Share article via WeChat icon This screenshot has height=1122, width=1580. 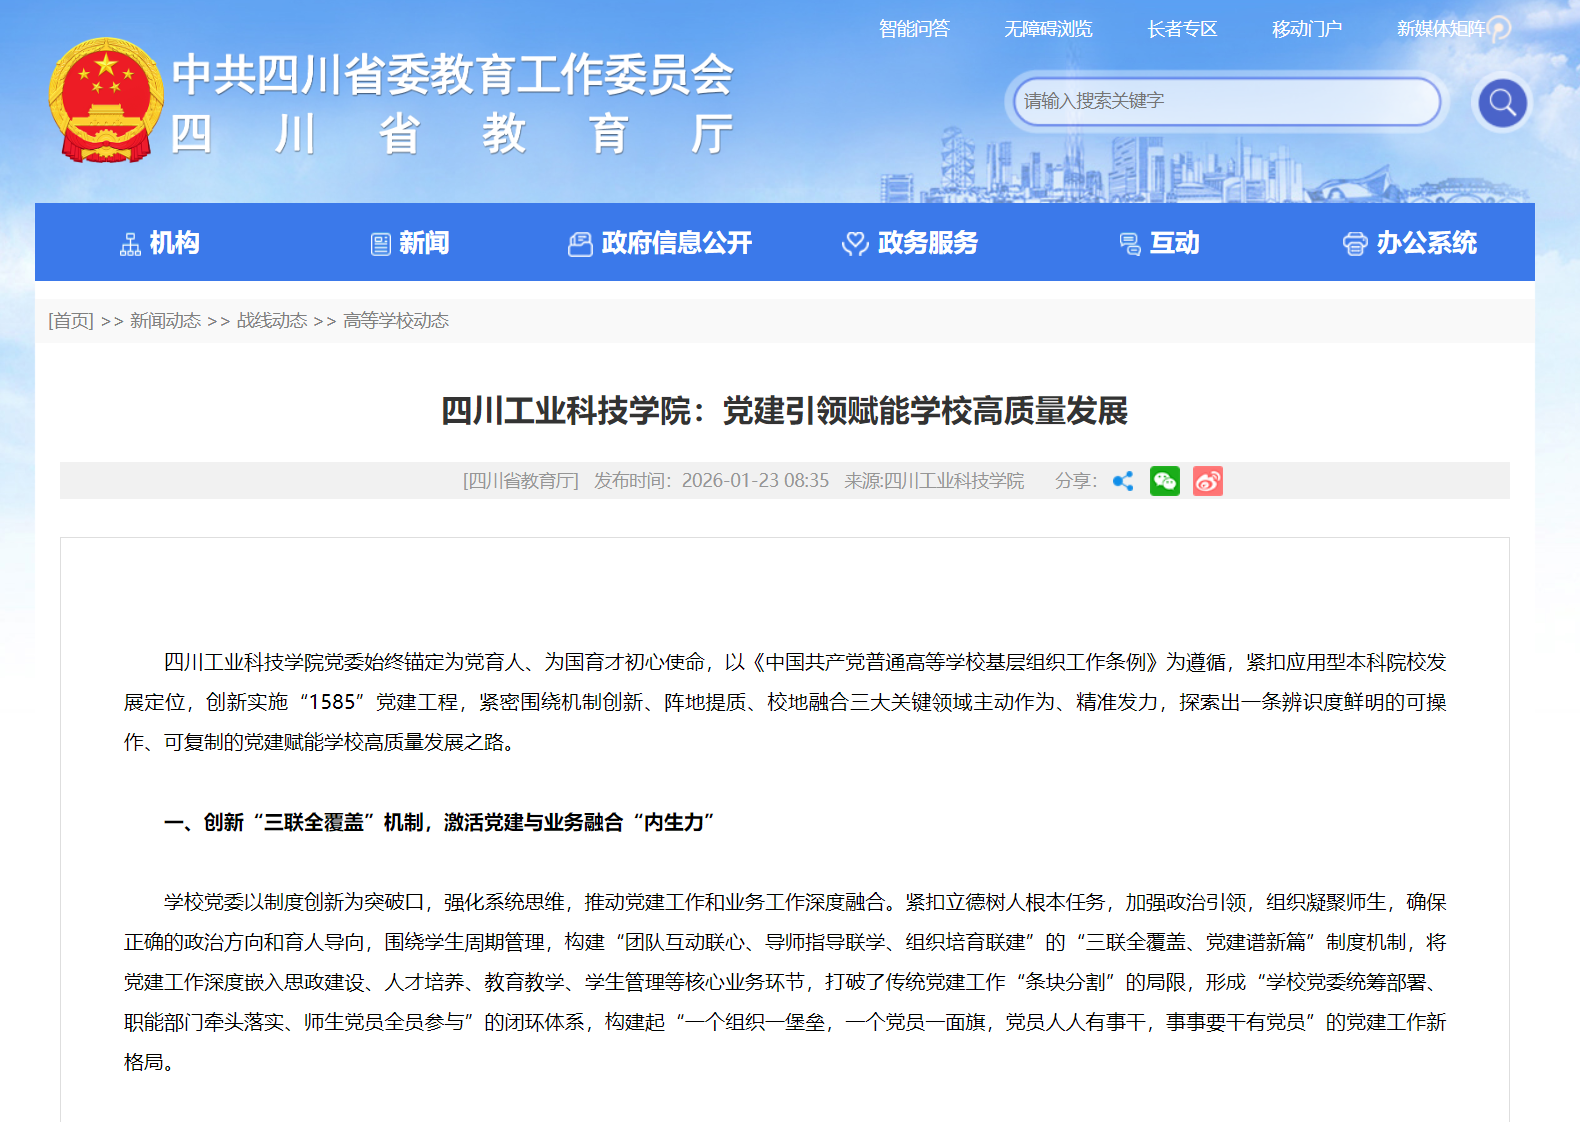[1164, 481]
